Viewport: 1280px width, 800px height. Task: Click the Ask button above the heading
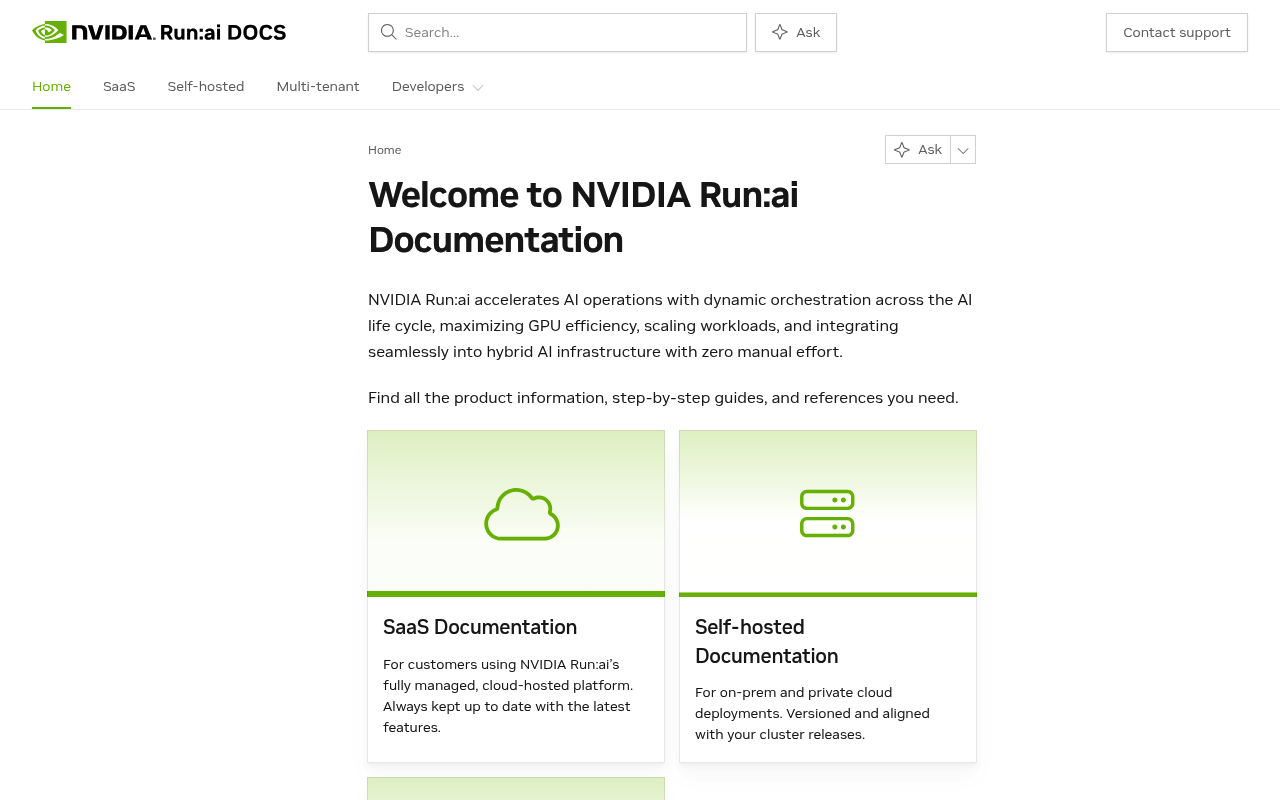[x=918, y=150]
